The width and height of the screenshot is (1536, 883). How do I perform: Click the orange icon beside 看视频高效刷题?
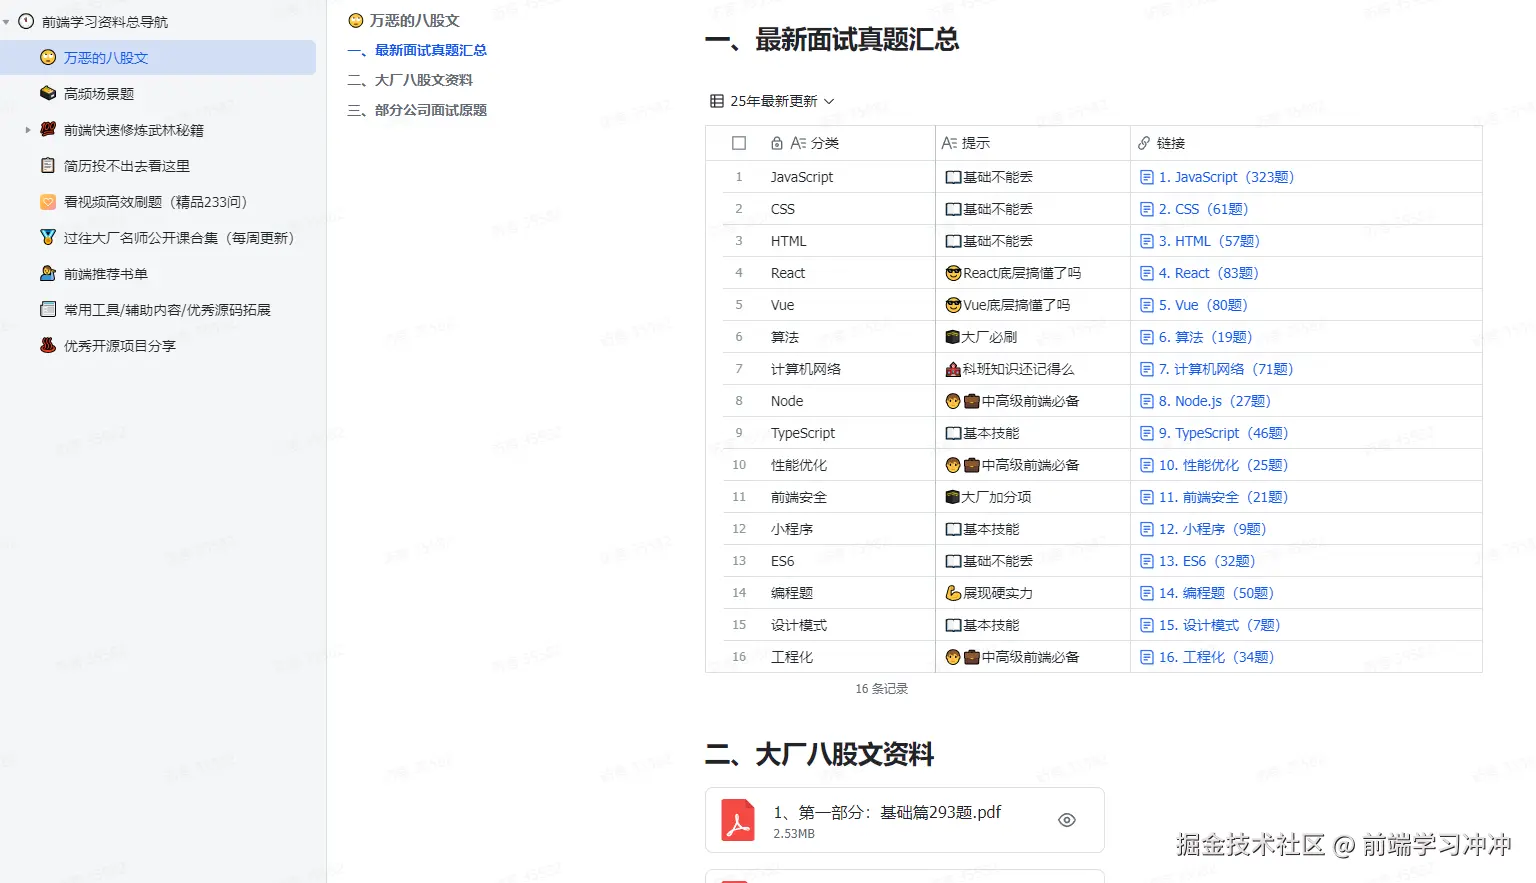click(48, 201)
